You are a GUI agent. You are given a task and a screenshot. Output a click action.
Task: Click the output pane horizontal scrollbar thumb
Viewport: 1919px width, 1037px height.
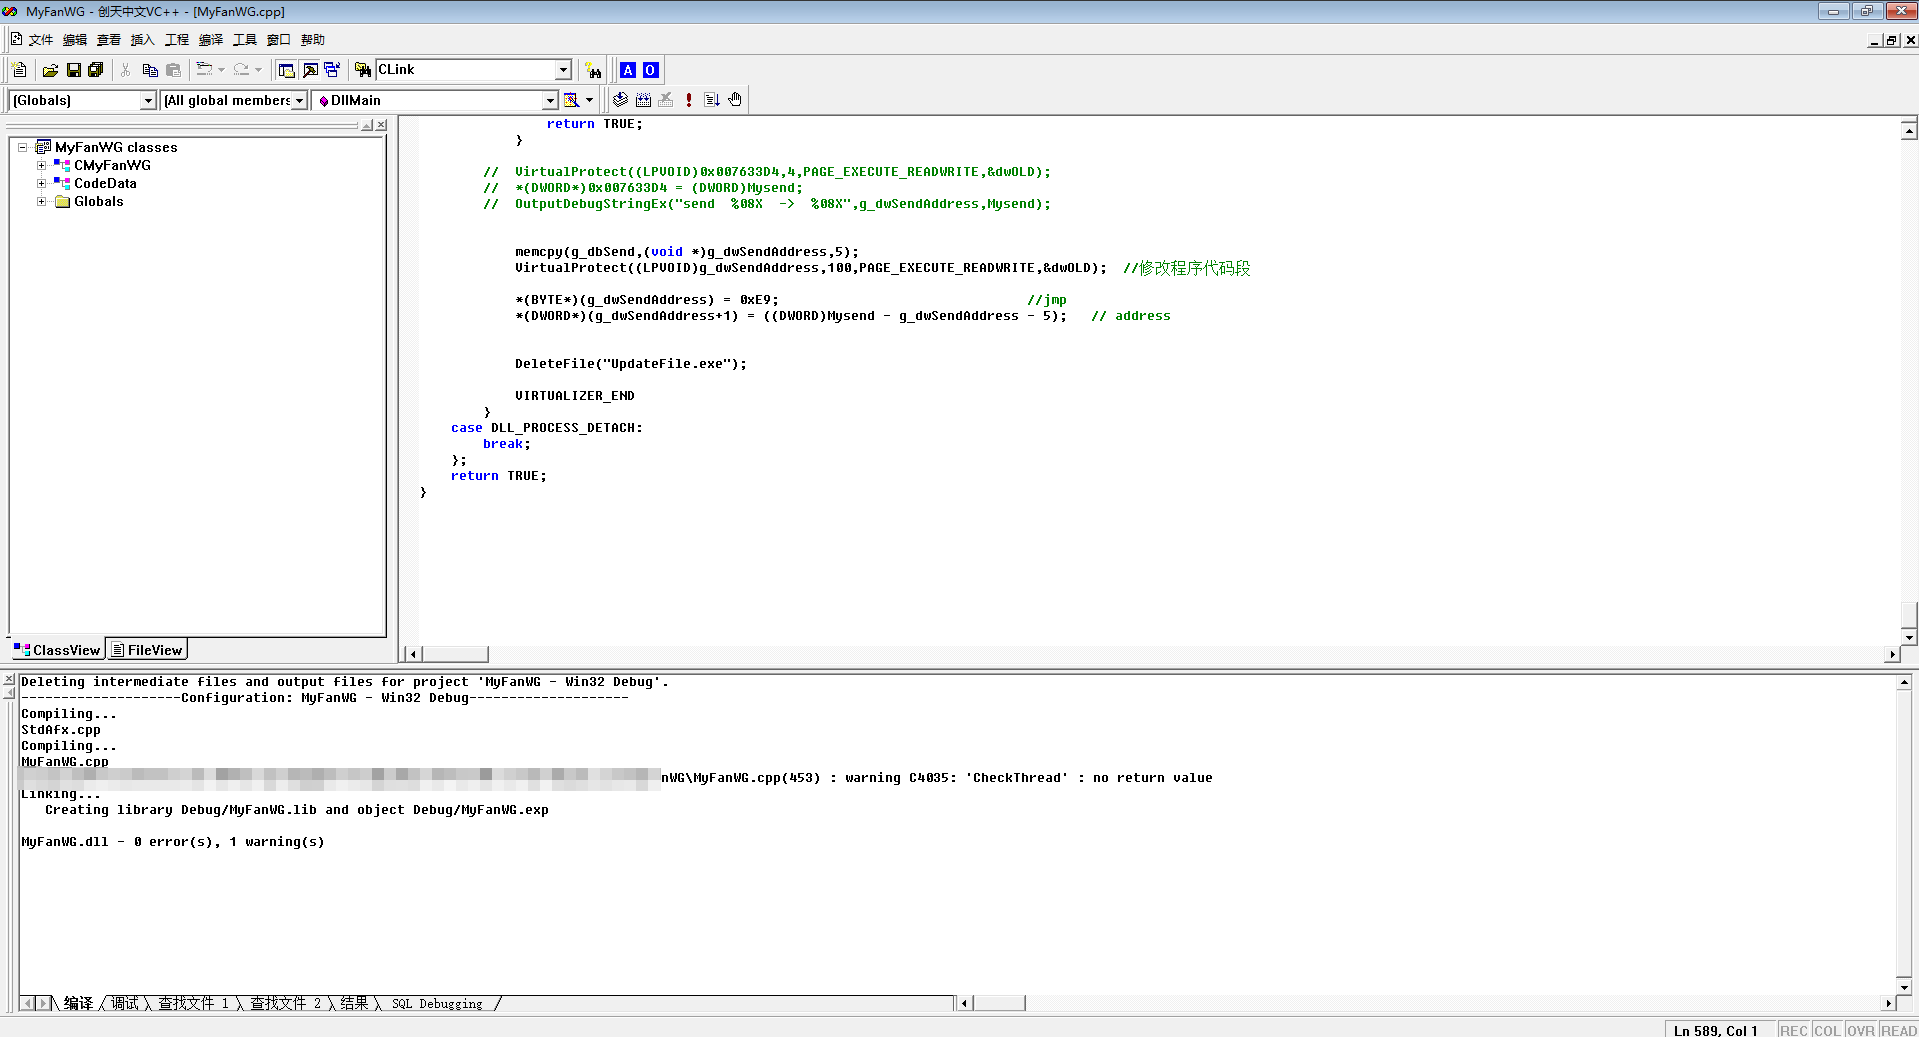point(999,1003)
